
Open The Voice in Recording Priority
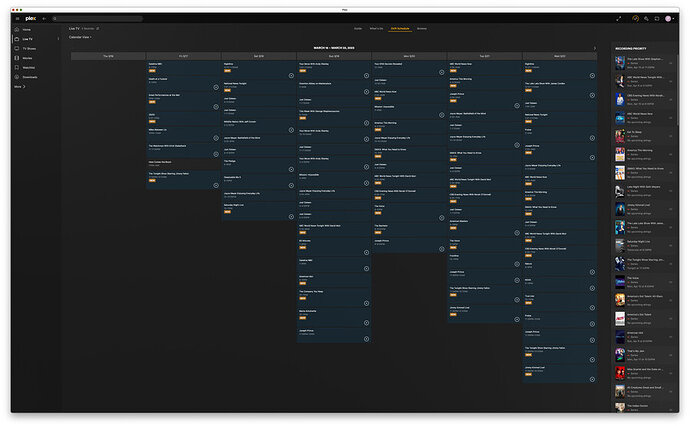tap(644, 282)
